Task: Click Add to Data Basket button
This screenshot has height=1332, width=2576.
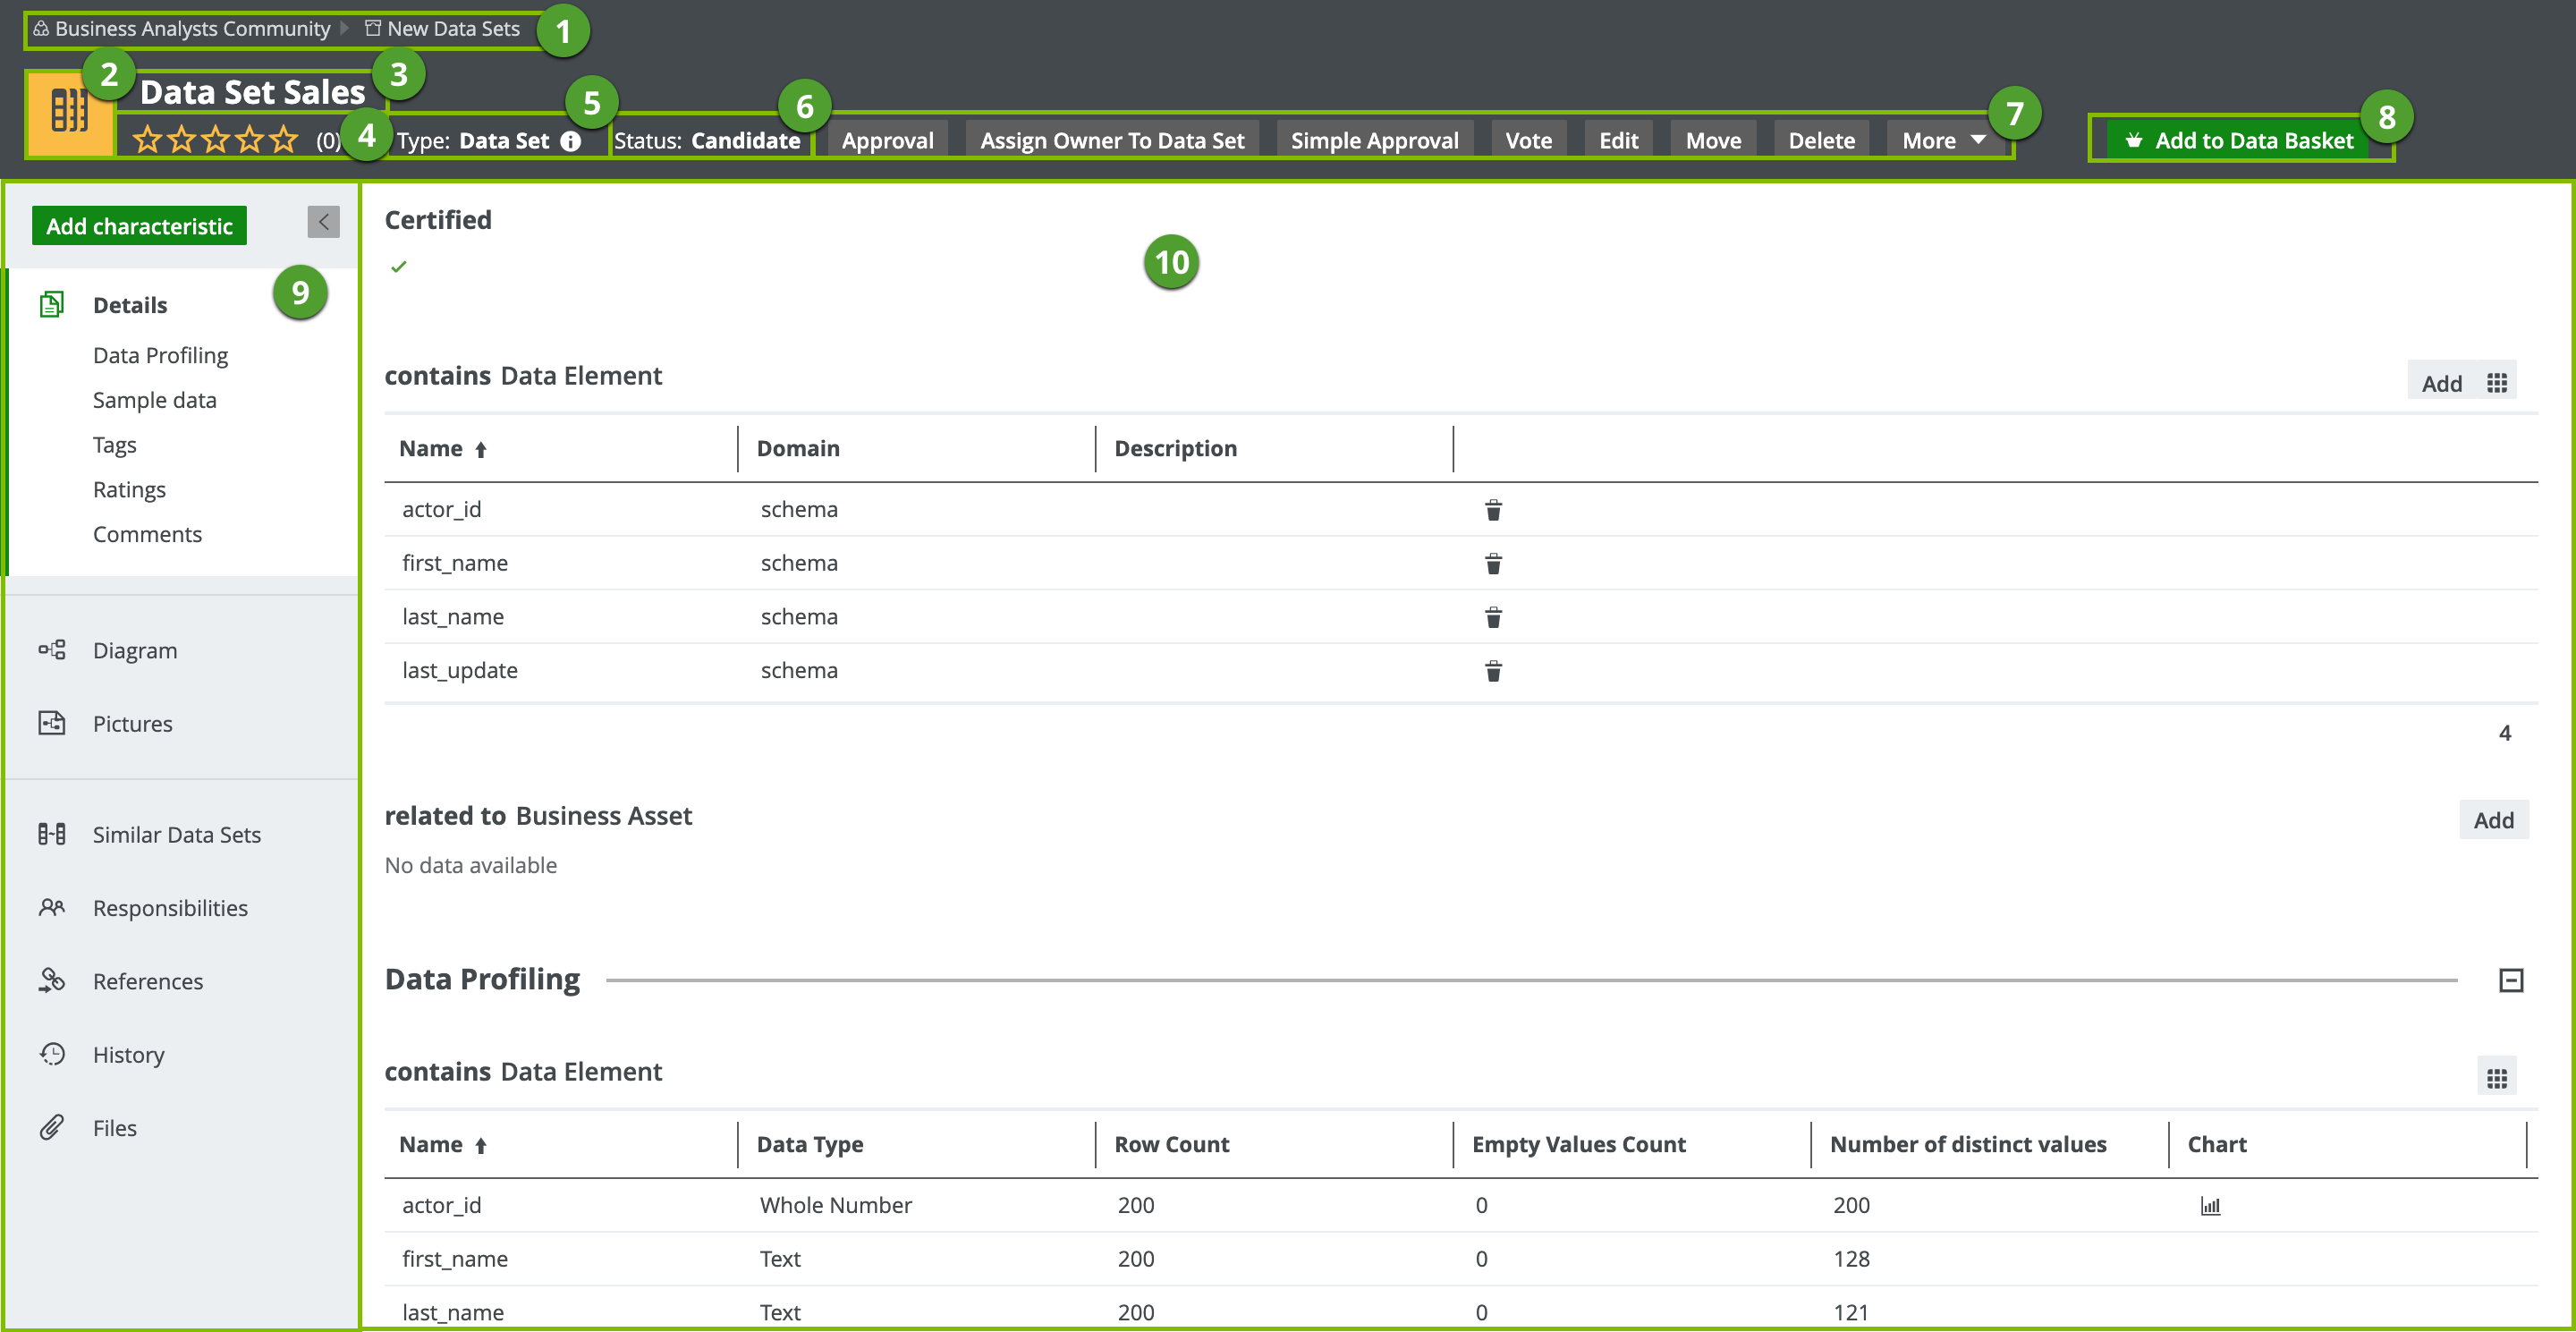Action: click(x=2239, y=140)
